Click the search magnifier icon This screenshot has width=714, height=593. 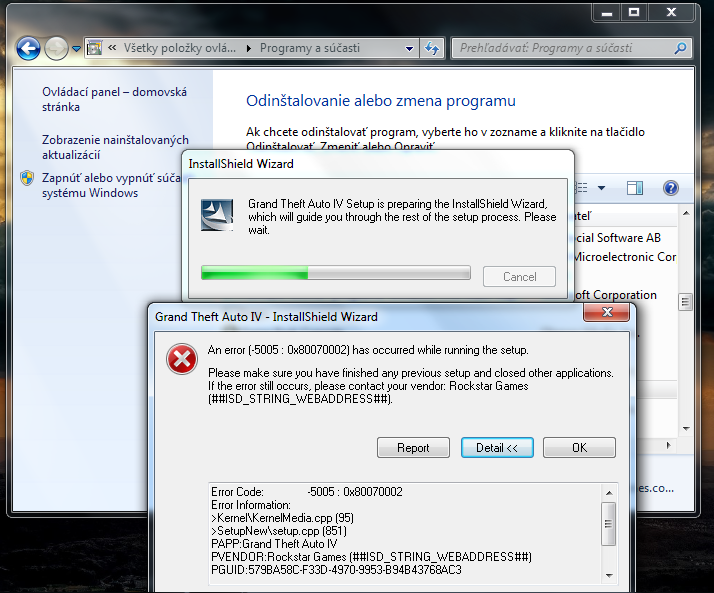[x=680, y=48]
